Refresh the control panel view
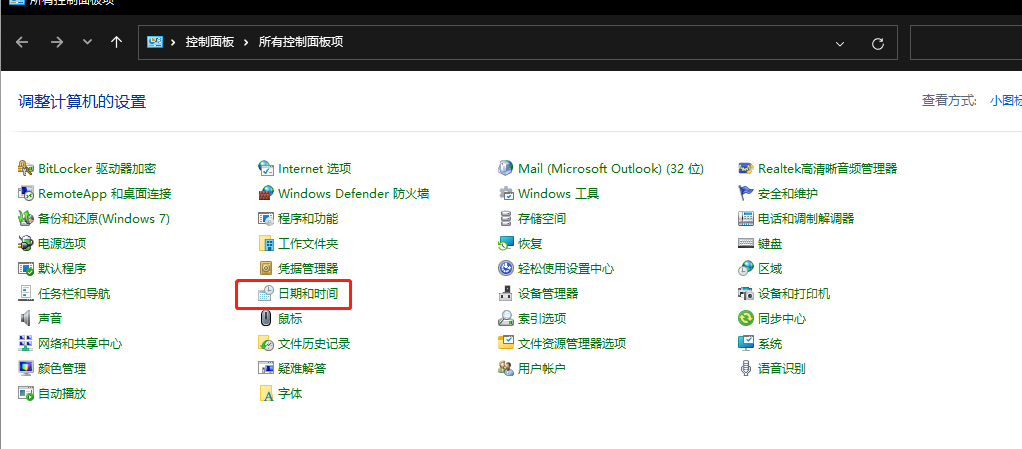Screen dimensions: 1022x449 click(x=878, y=43)
